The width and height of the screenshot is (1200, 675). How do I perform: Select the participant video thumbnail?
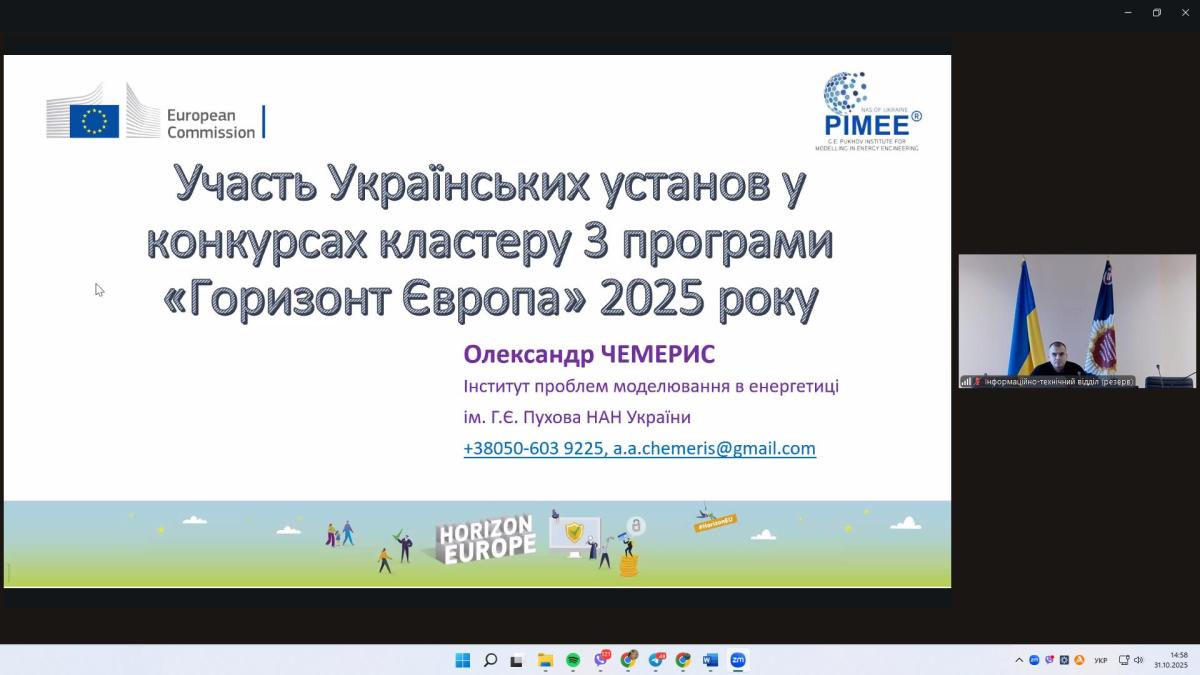(1077, 320)
